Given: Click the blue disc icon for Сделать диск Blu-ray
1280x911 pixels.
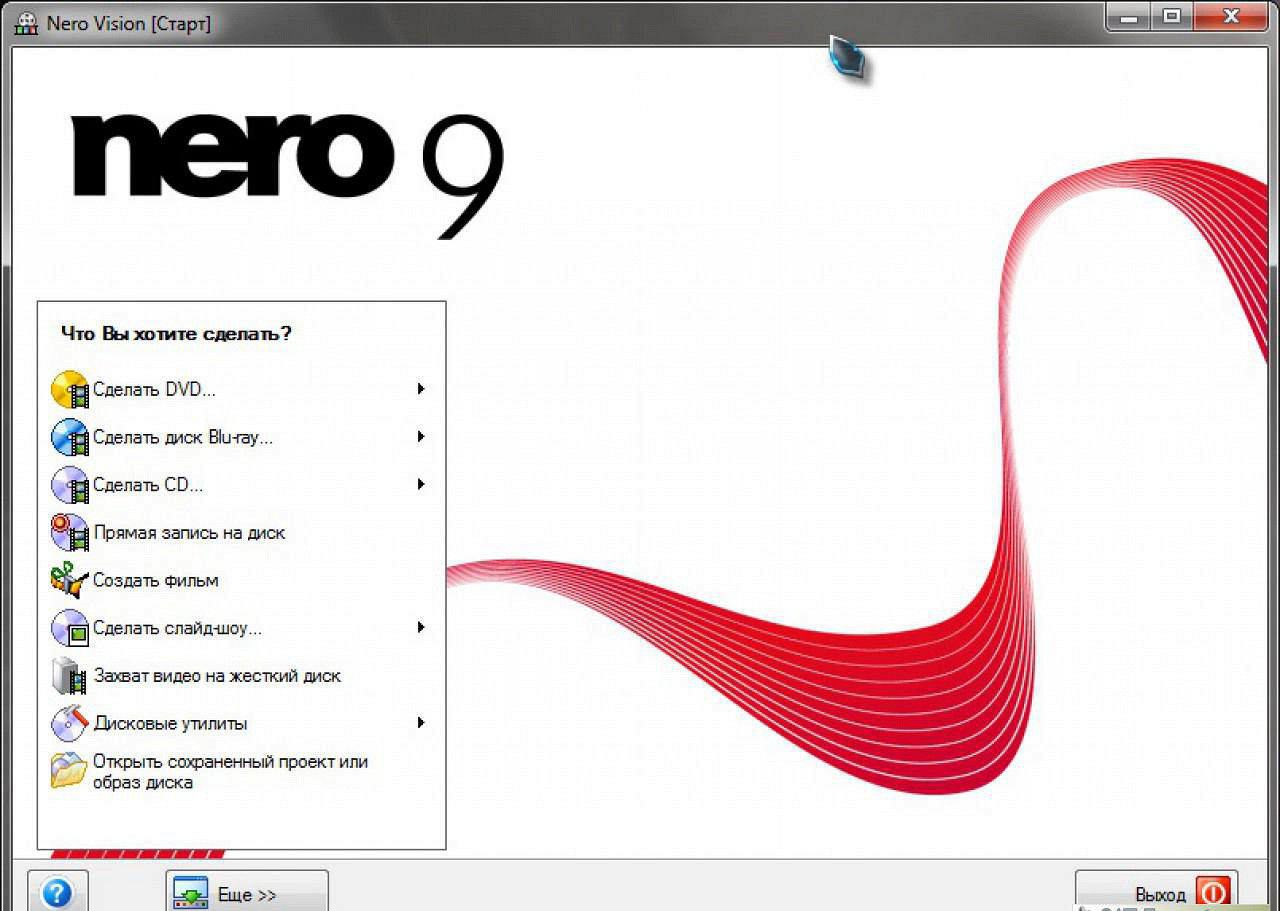Looking at the screenshot, I should click(70, 437).
